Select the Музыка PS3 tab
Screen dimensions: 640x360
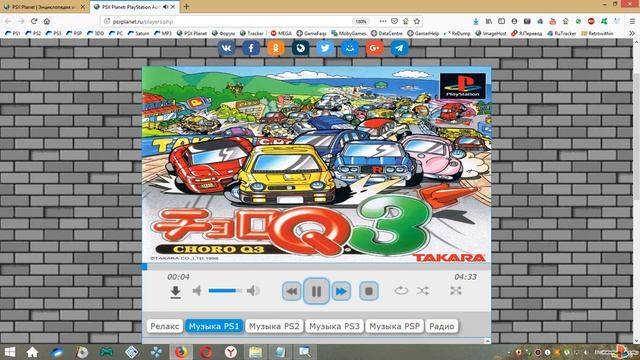tap(334, 326)
